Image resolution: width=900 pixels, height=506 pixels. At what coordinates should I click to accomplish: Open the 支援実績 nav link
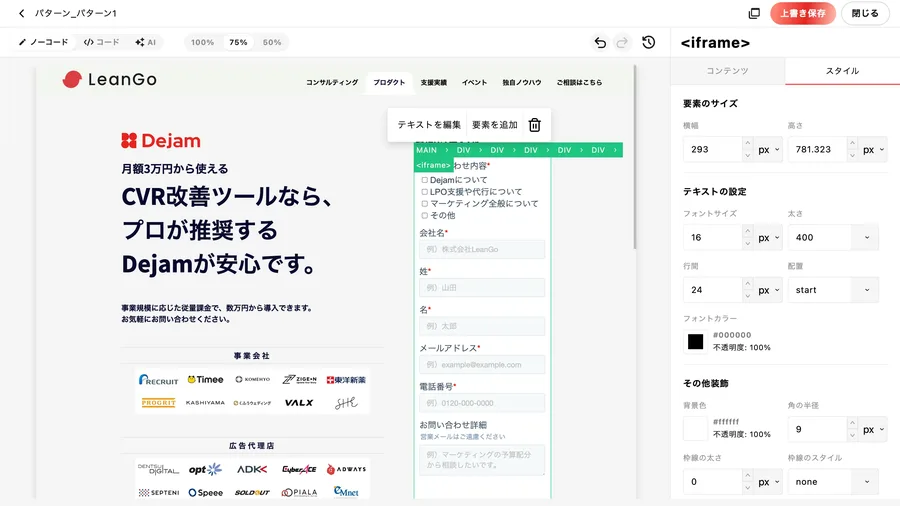(x=433, y=83)
